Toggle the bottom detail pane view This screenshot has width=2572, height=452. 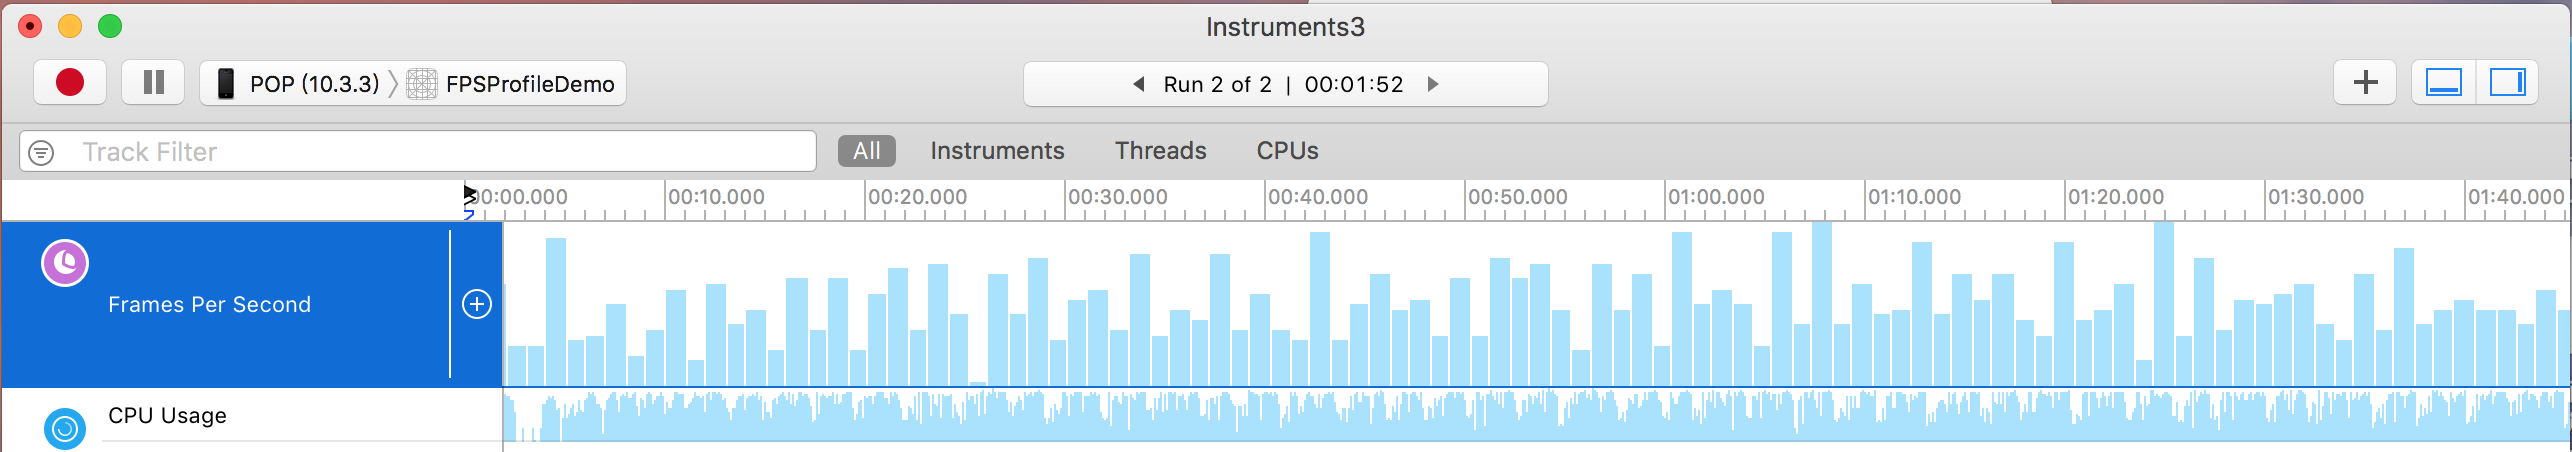2444,83
